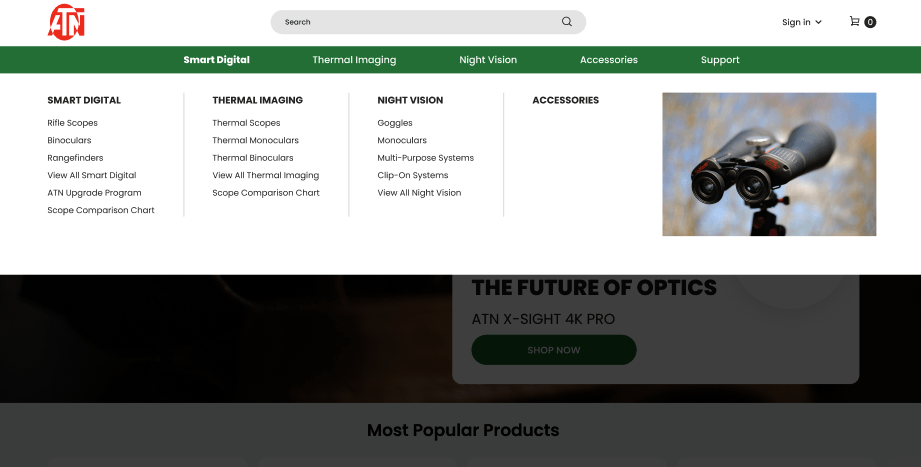Image resolution: width=921 pixels, height=467 pixels.
Task: Go to Goggles
Action: point(395,123)
